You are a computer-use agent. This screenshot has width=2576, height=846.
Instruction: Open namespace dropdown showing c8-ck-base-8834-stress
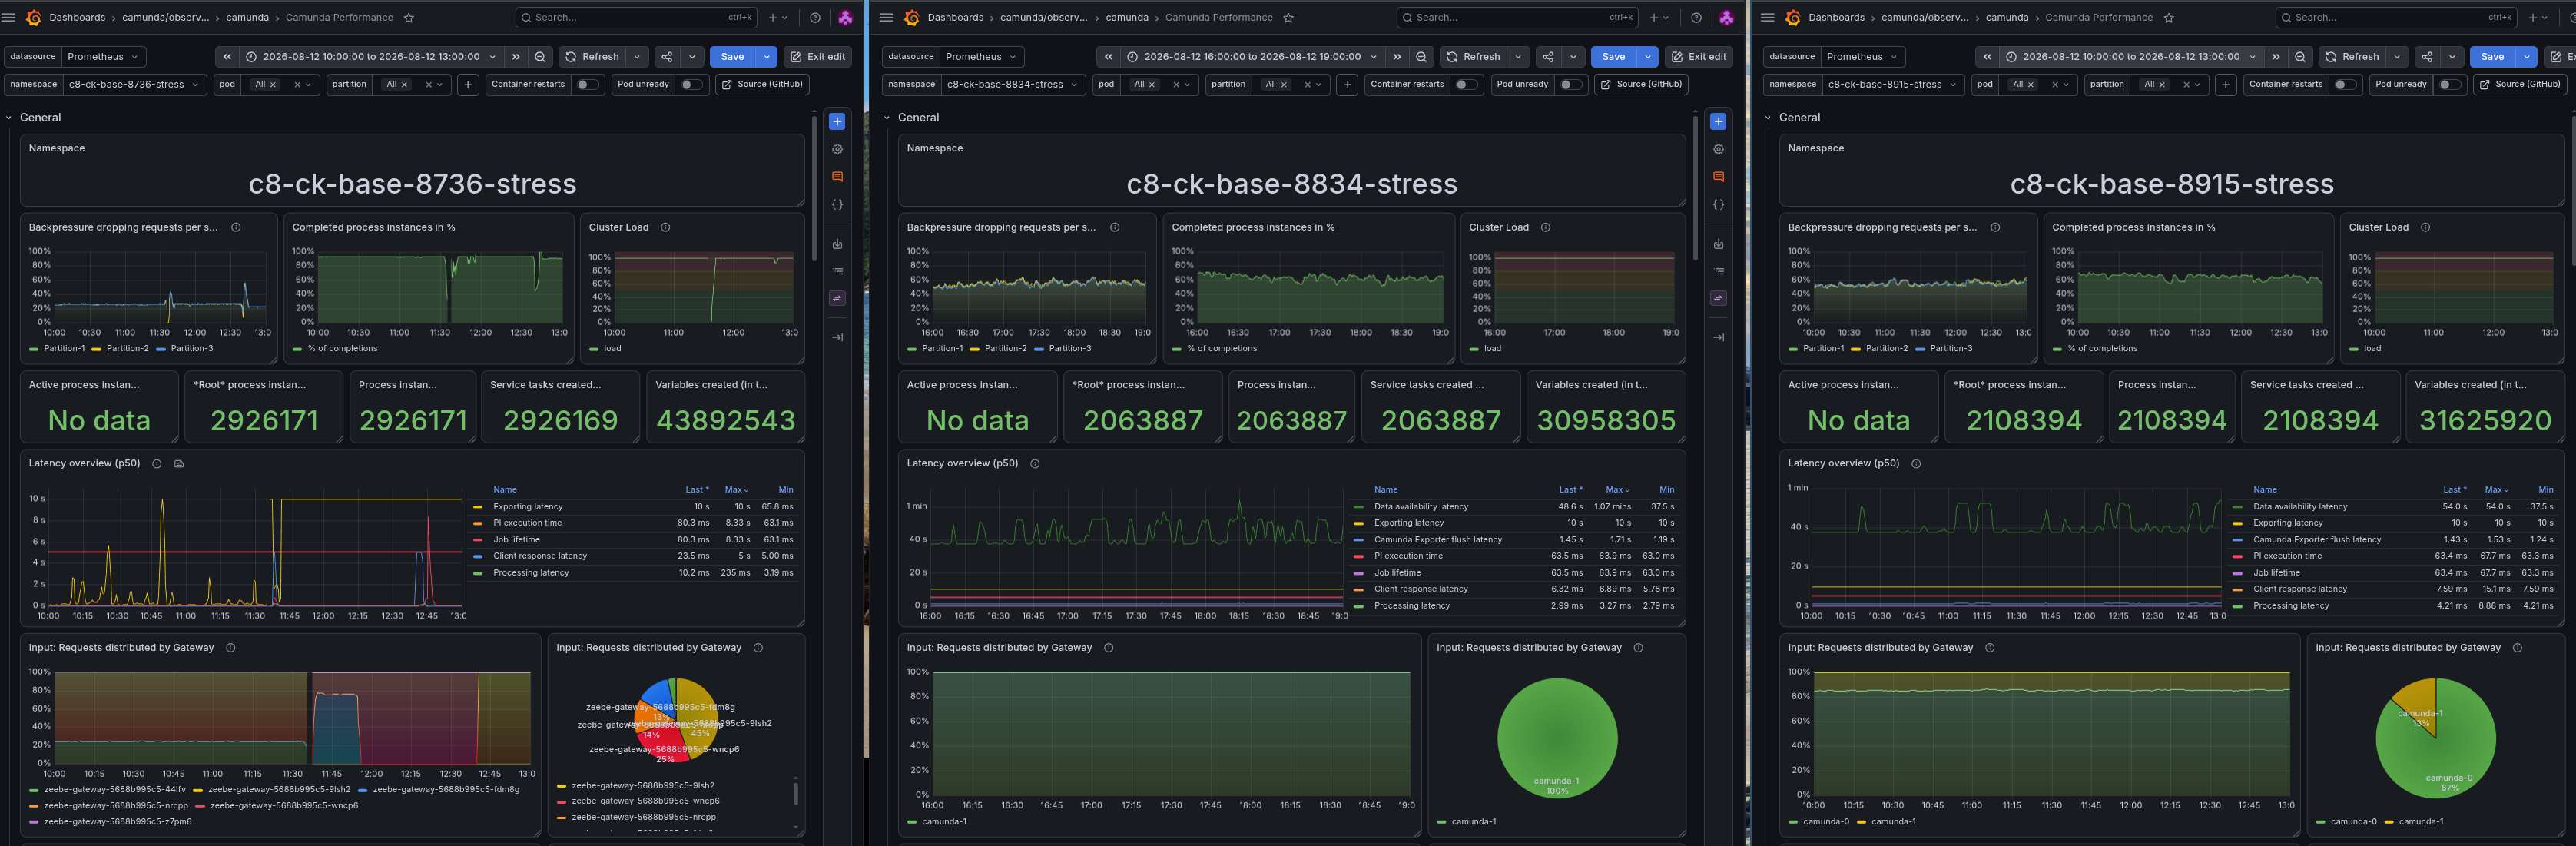click(x=1014, y=84)
